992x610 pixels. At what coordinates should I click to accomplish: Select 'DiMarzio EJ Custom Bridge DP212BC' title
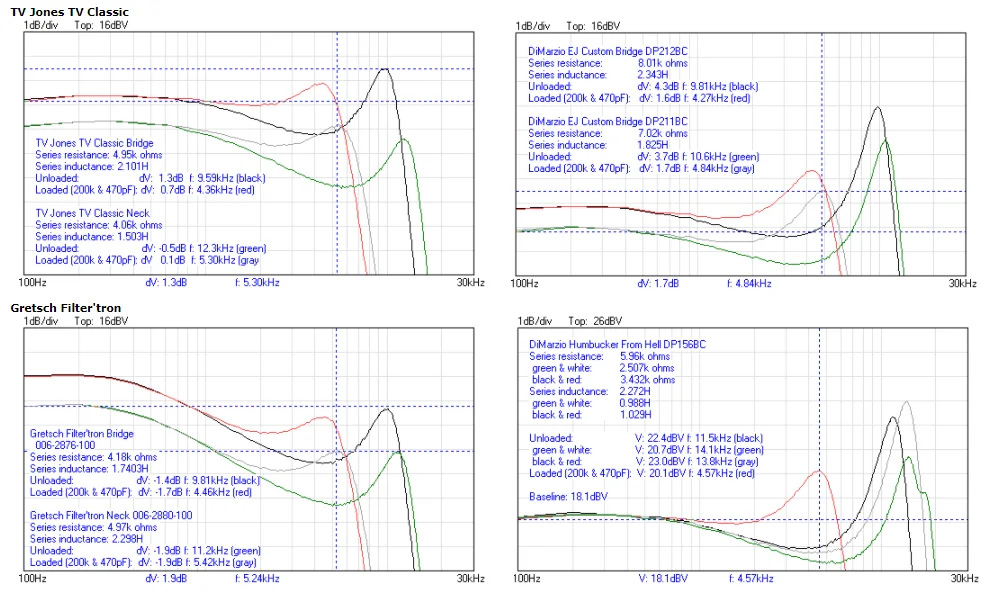coord(608,51)
